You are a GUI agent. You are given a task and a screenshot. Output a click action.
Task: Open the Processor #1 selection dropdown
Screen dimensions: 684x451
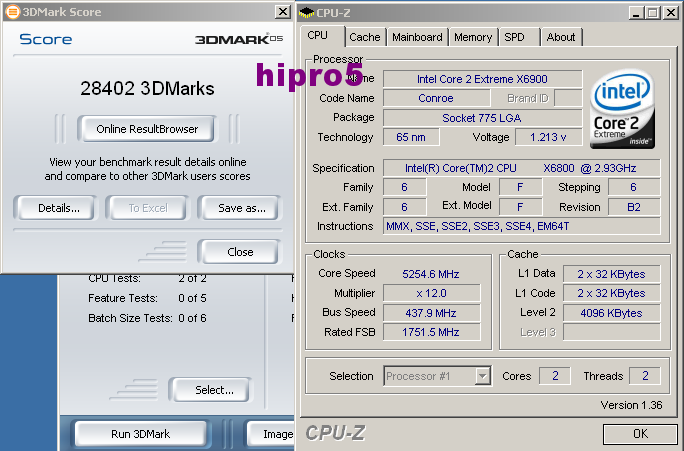pos(482,376)
